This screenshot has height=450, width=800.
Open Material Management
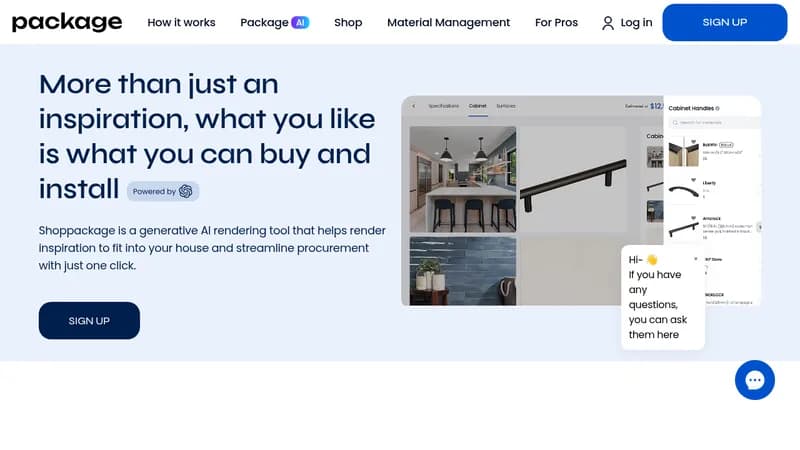coord(448,22)
